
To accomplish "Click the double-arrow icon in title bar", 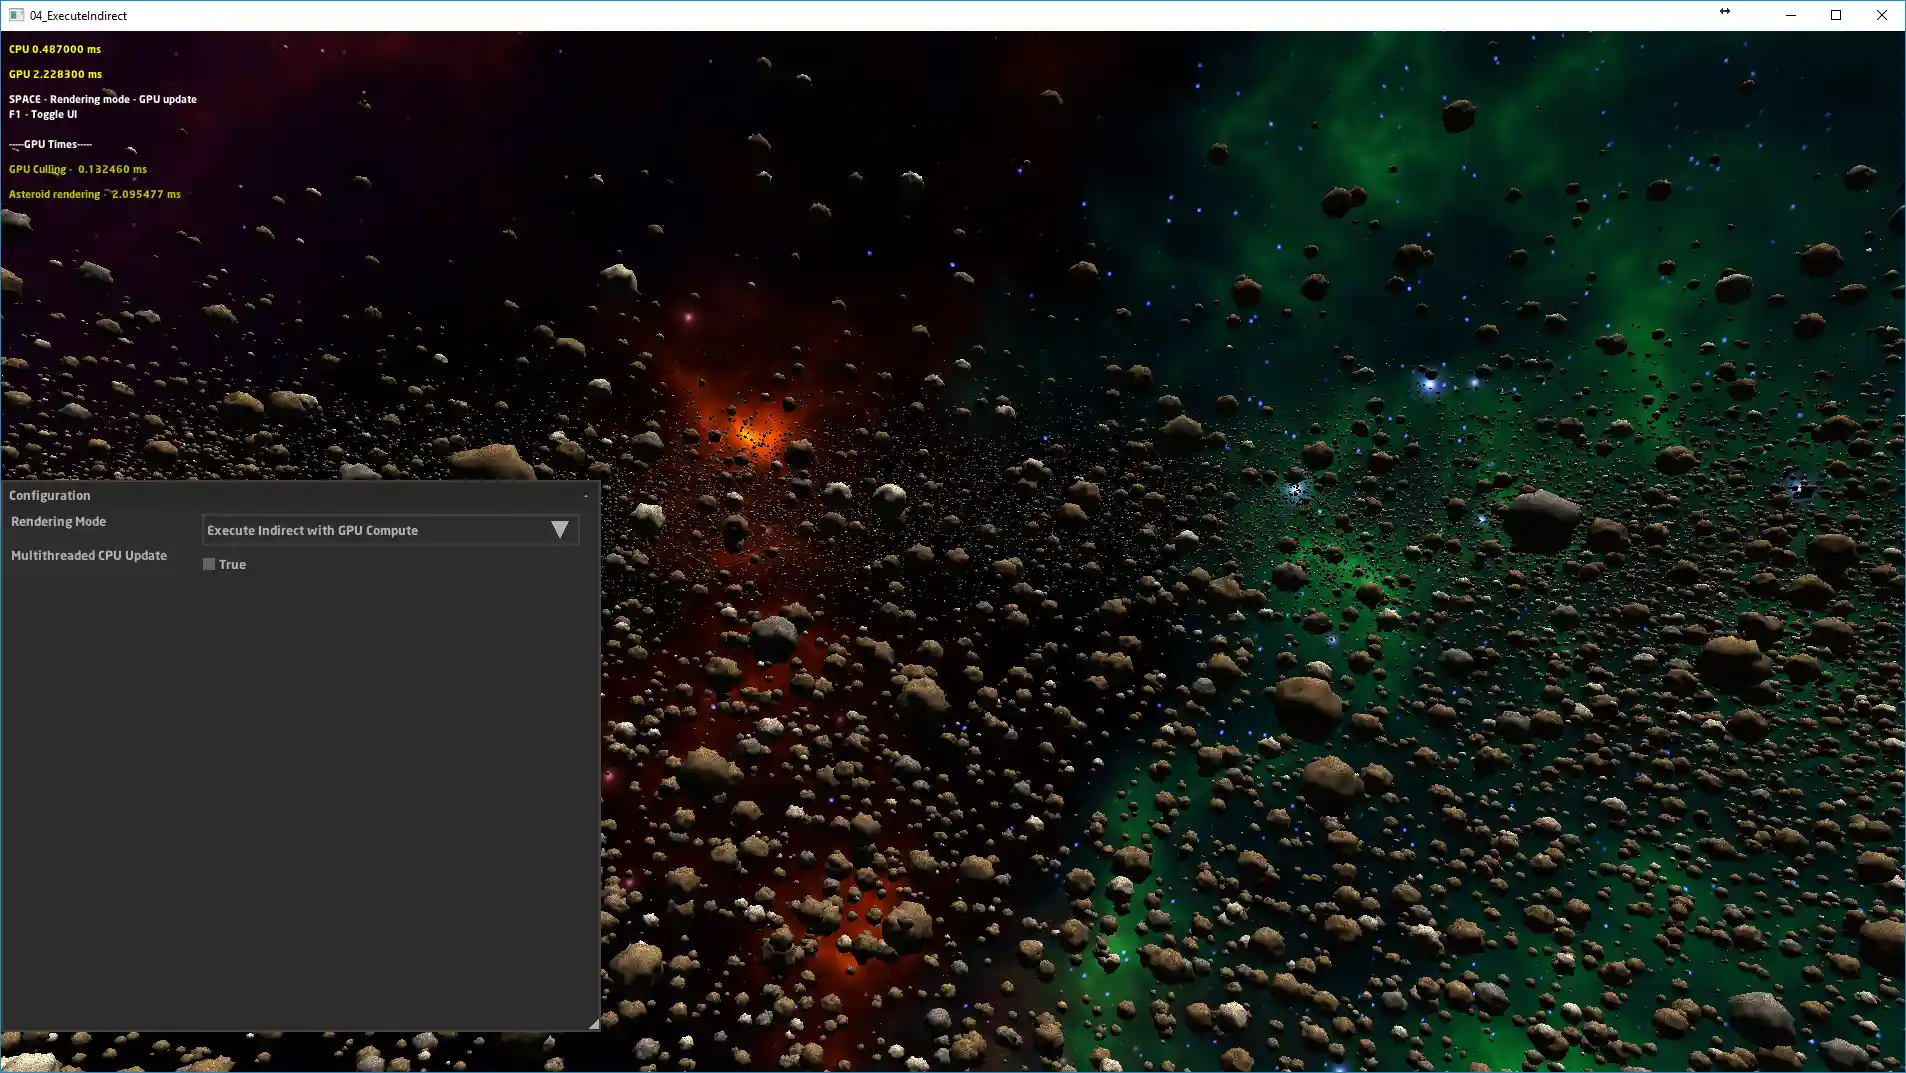I will point(1725,11).
